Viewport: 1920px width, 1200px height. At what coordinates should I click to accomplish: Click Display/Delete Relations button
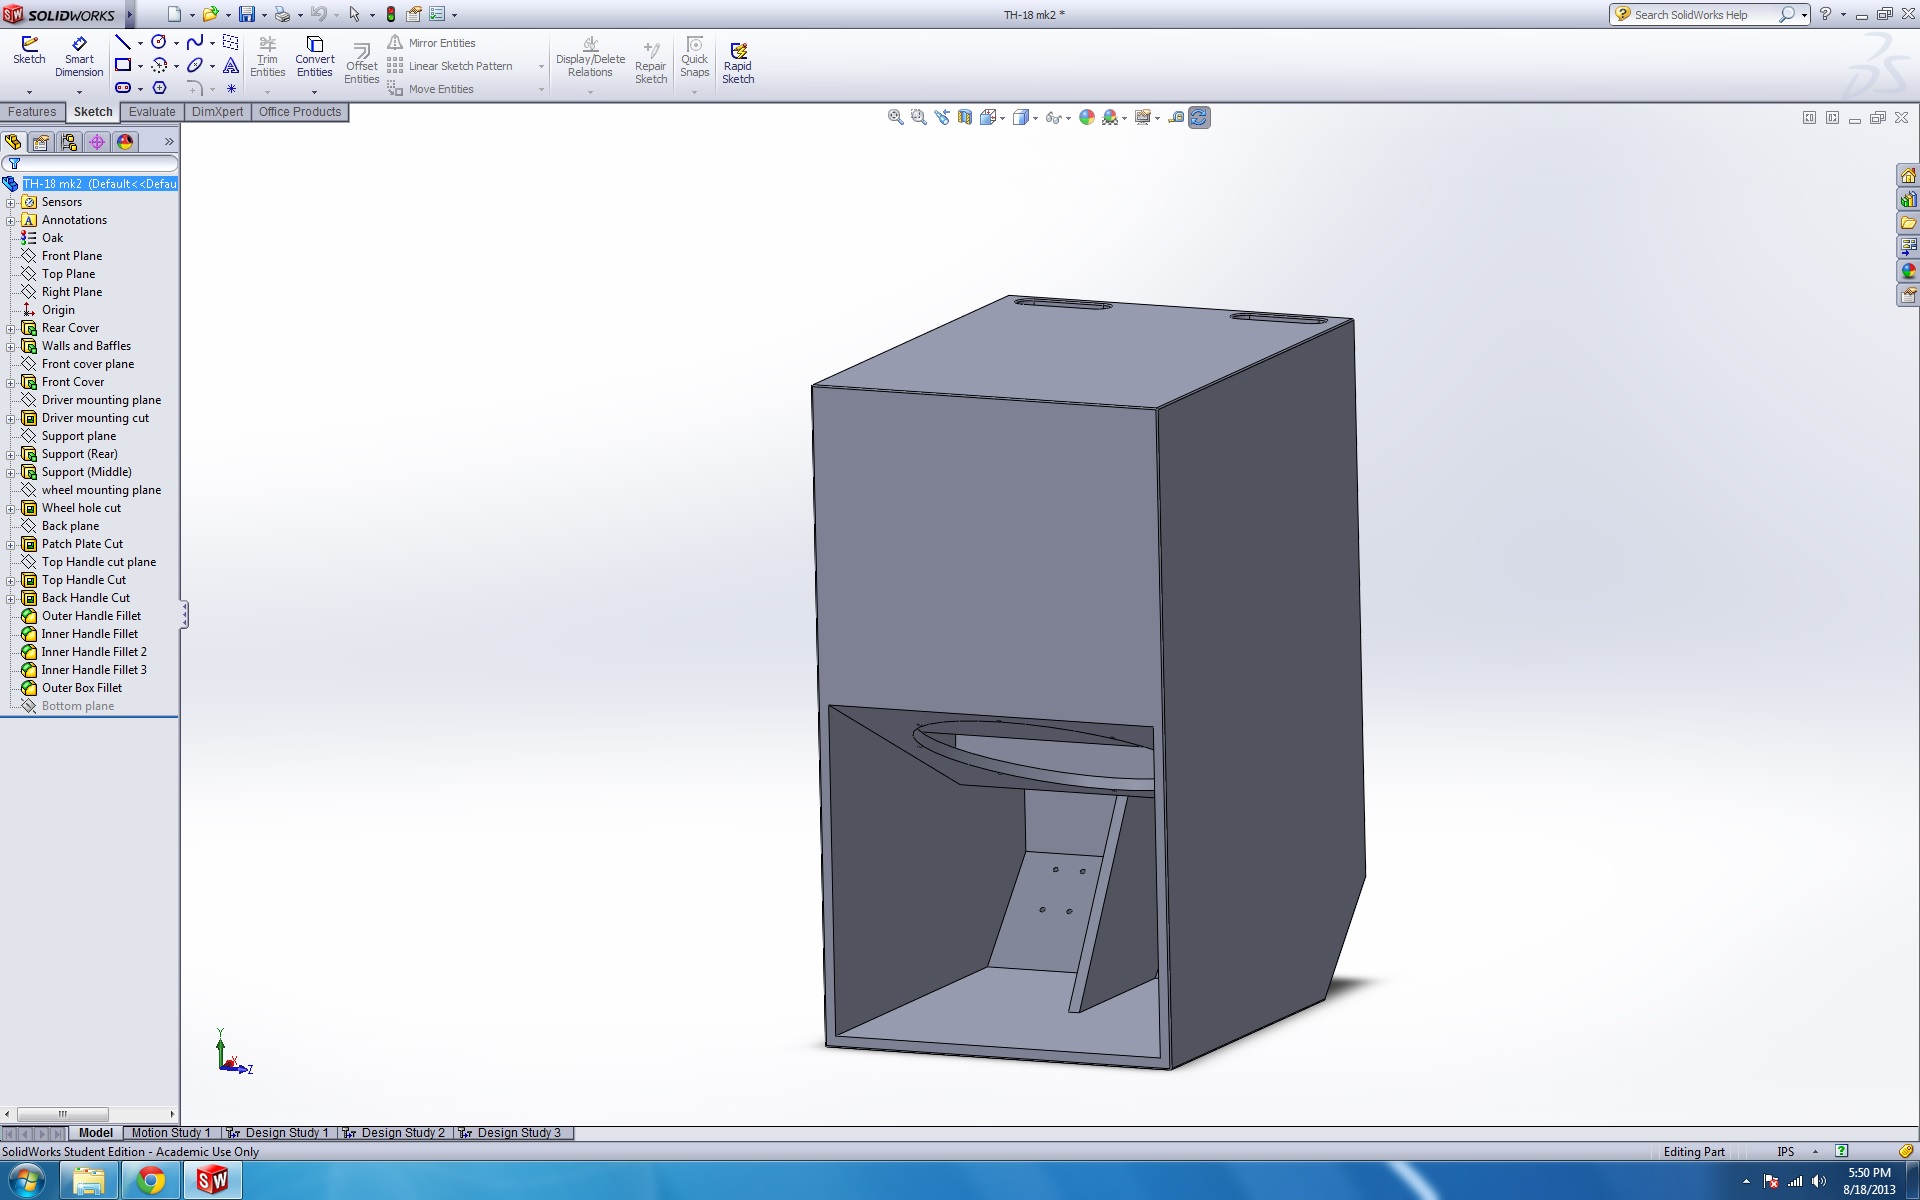[590, 57]
